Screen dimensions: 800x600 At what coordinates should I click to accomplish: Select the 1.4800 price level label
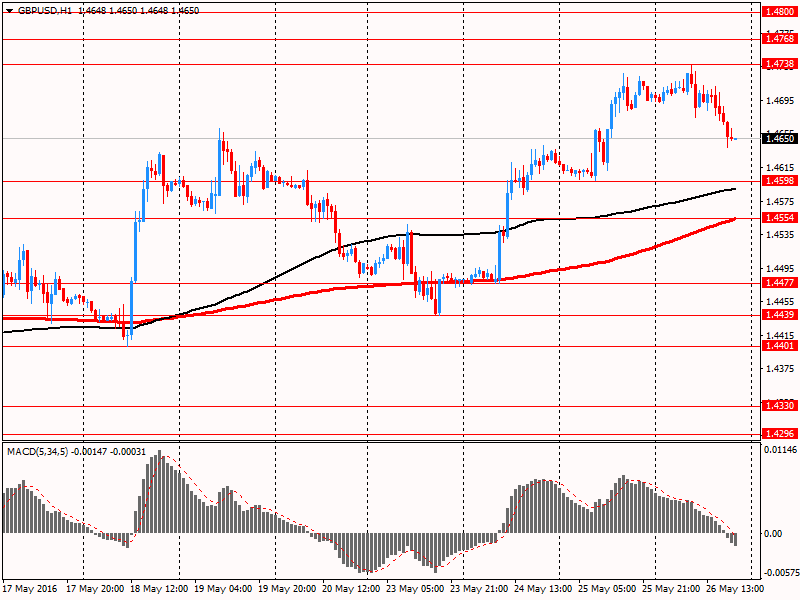(x=779, y=11)
